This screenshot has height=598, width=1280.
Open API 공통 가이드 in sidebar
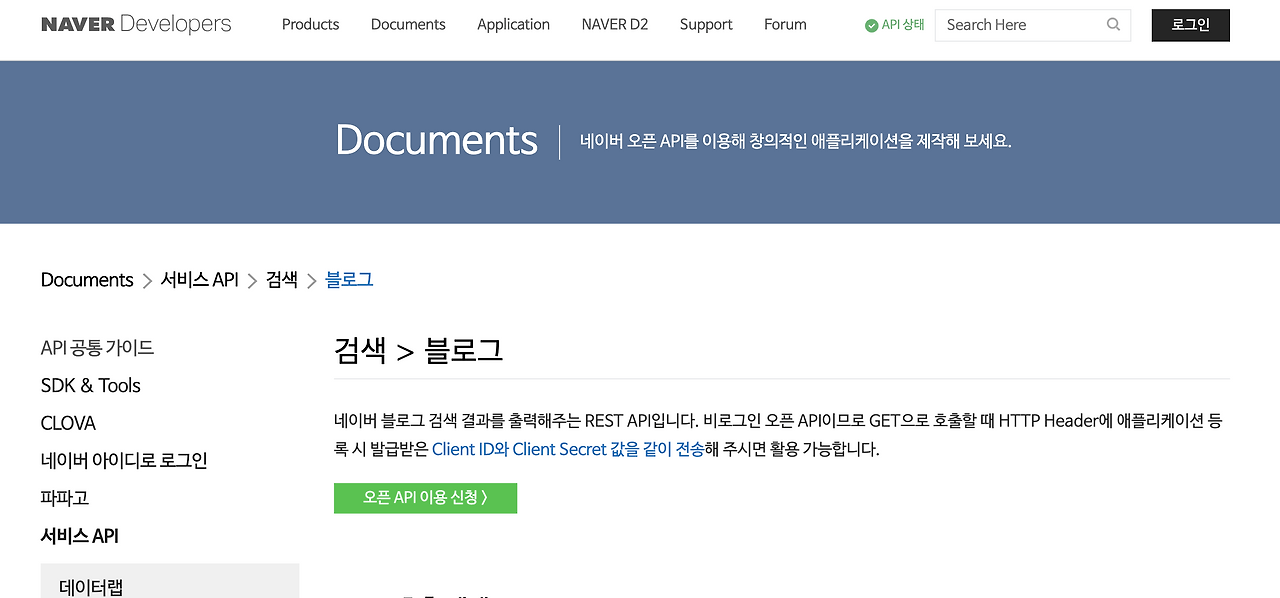[97, 348]
